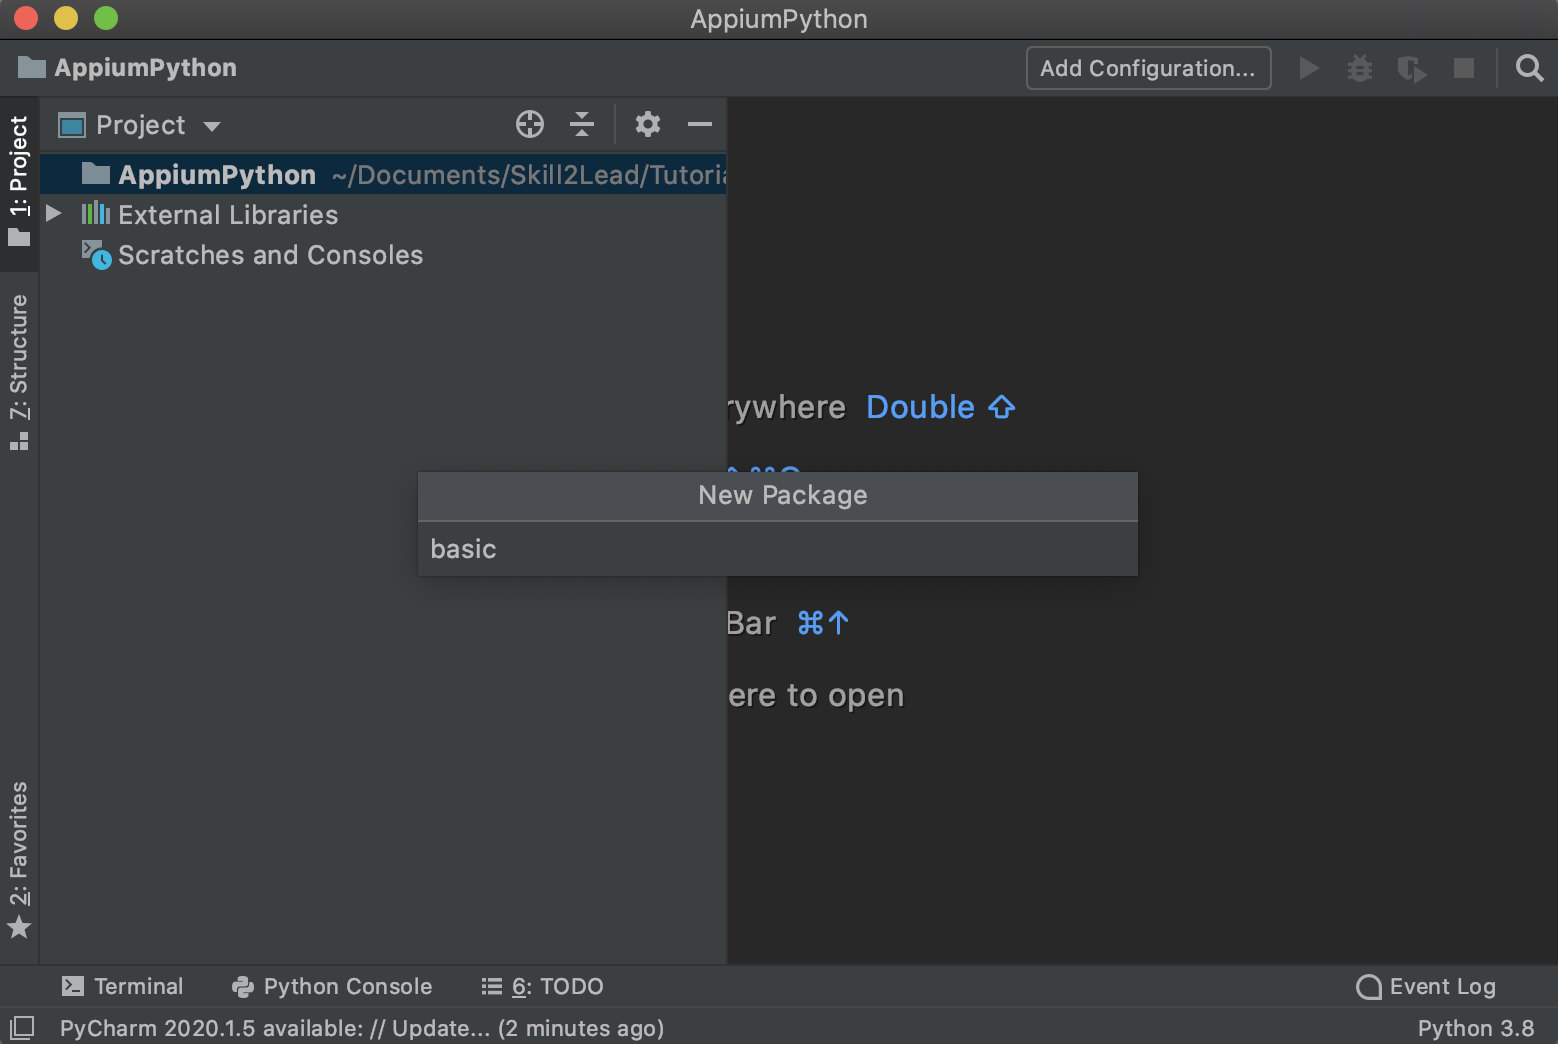
Task: Open Project panel gear settings
Action: click(648, 124)
